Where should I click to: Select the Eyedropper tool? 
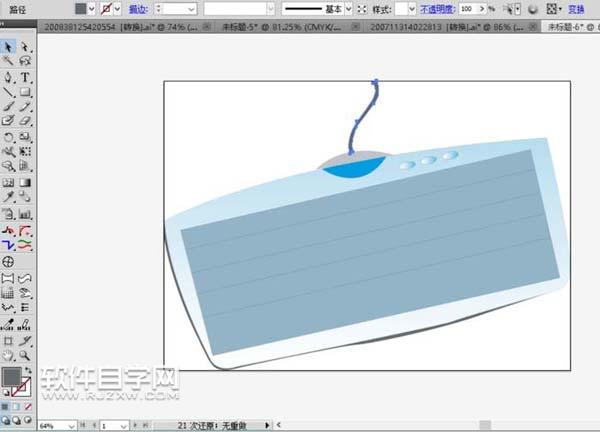pyautogui.click(x=8, y=197)
